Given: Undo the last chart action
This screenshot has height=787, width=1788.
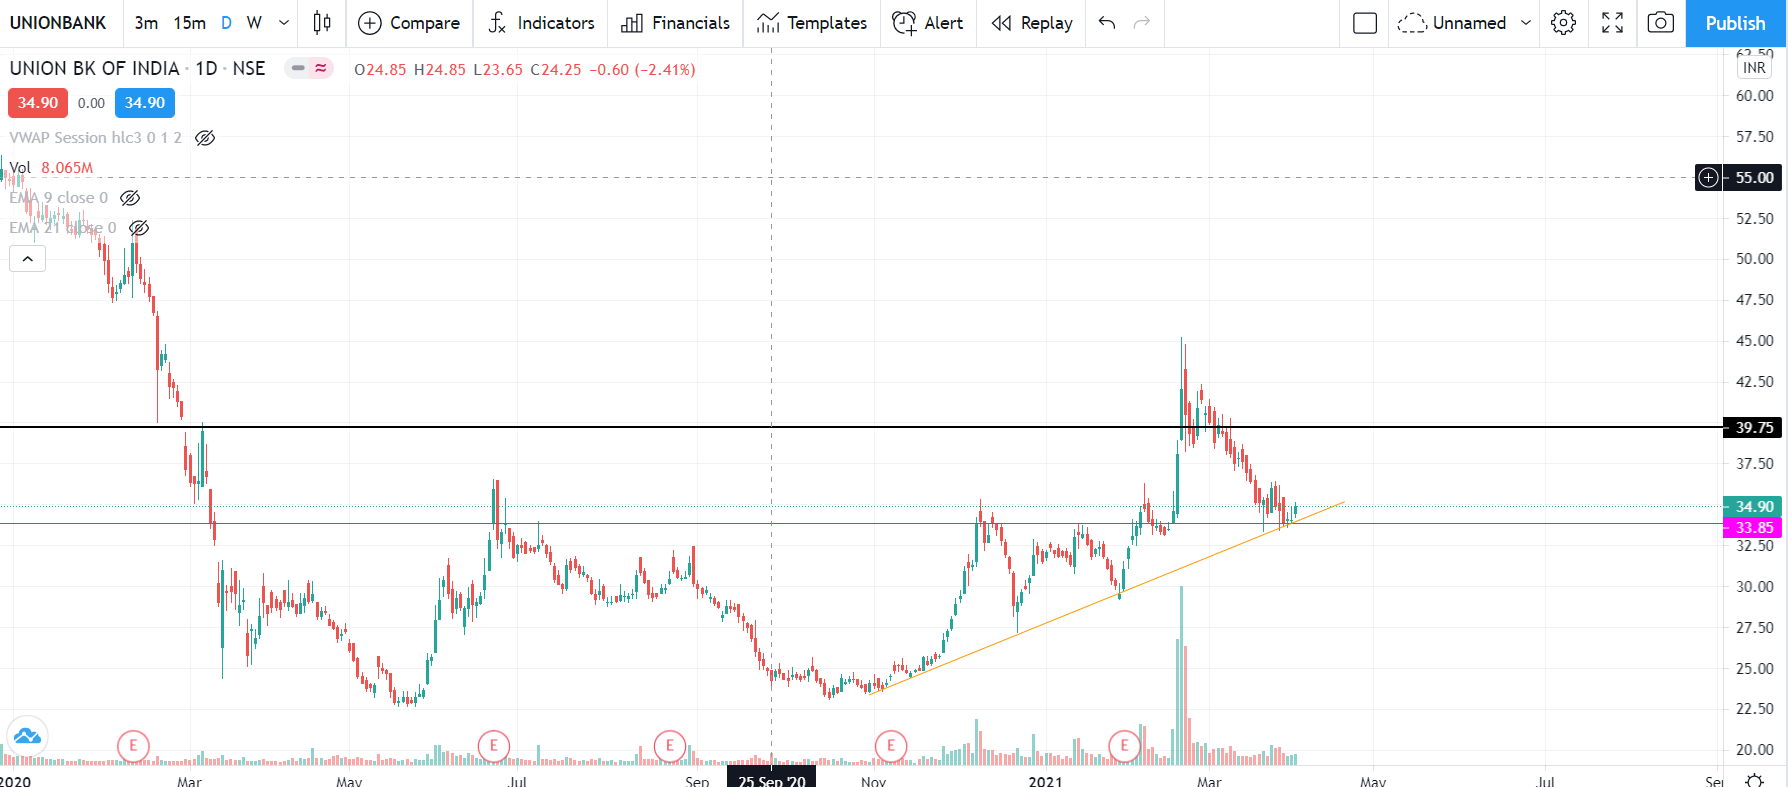Looking at the screenshot, I should point(1107,23).
